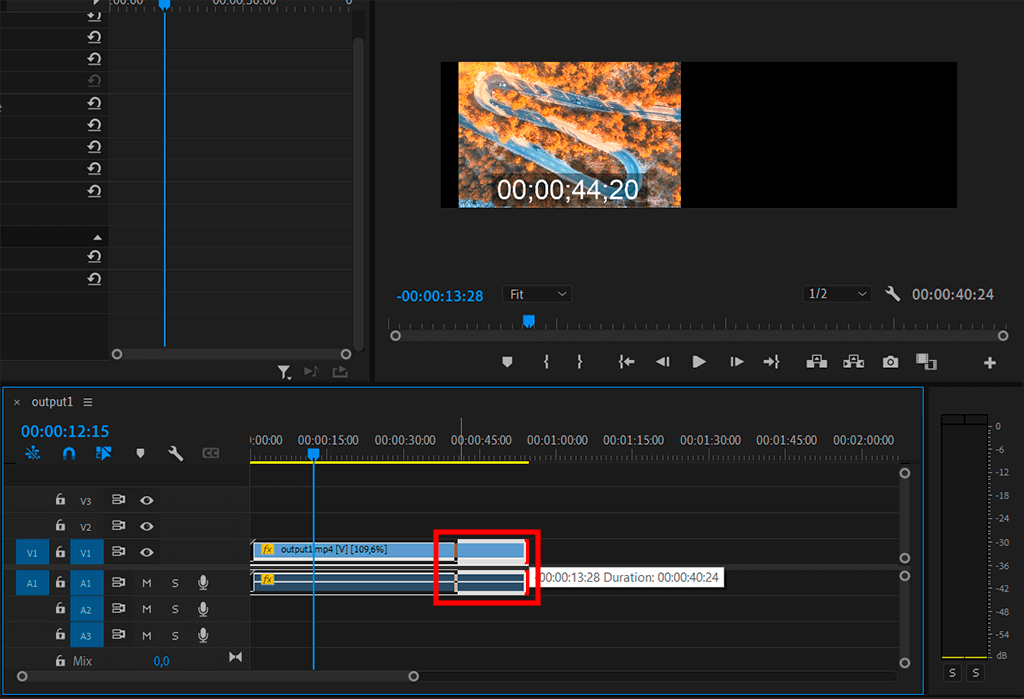This screenshot has height=699, width=1024.
Task: Add a marker in Program Monitor
Action: [x=507, y=362]
